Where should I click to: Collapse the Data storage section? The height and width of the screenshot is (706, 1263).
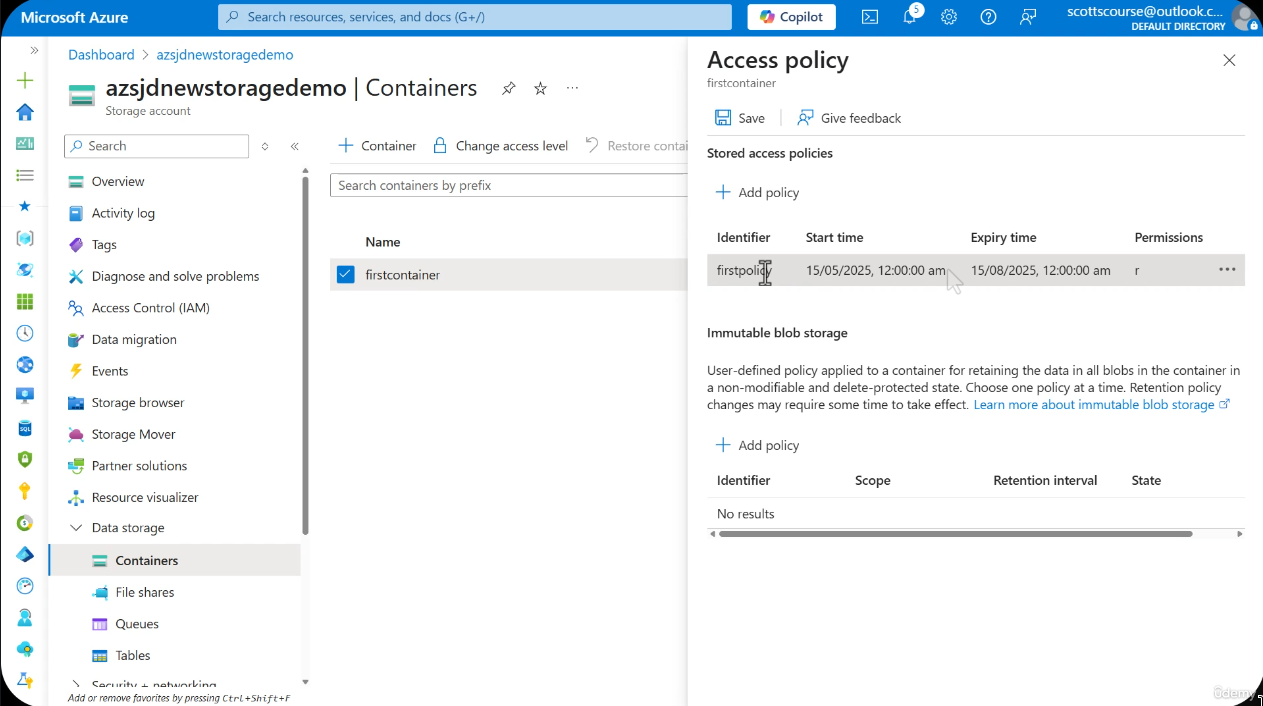tap(76, 528)
